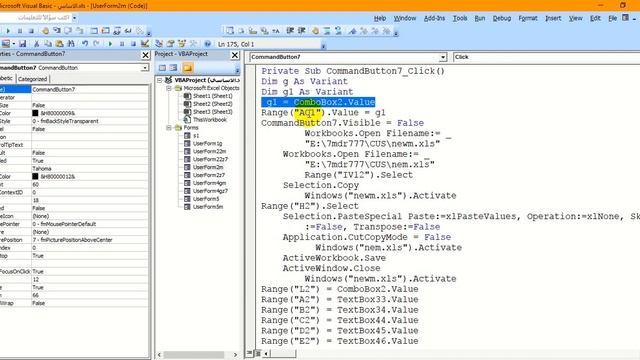Click the Full Module View button
The height and width of the screenshot is (360, 640).
click(258, 353)
